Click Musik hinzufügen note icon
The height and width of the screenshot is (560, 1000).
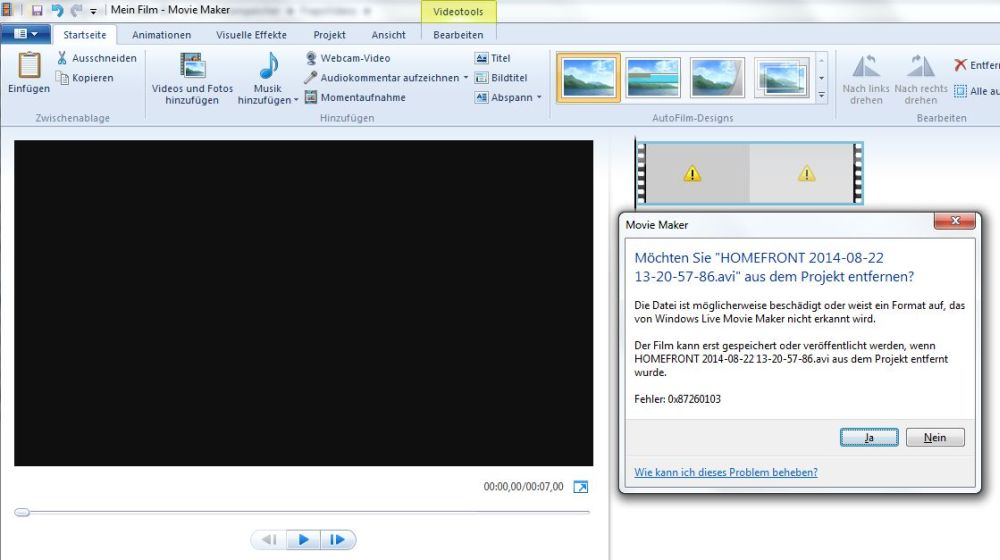tap(268, 66)
